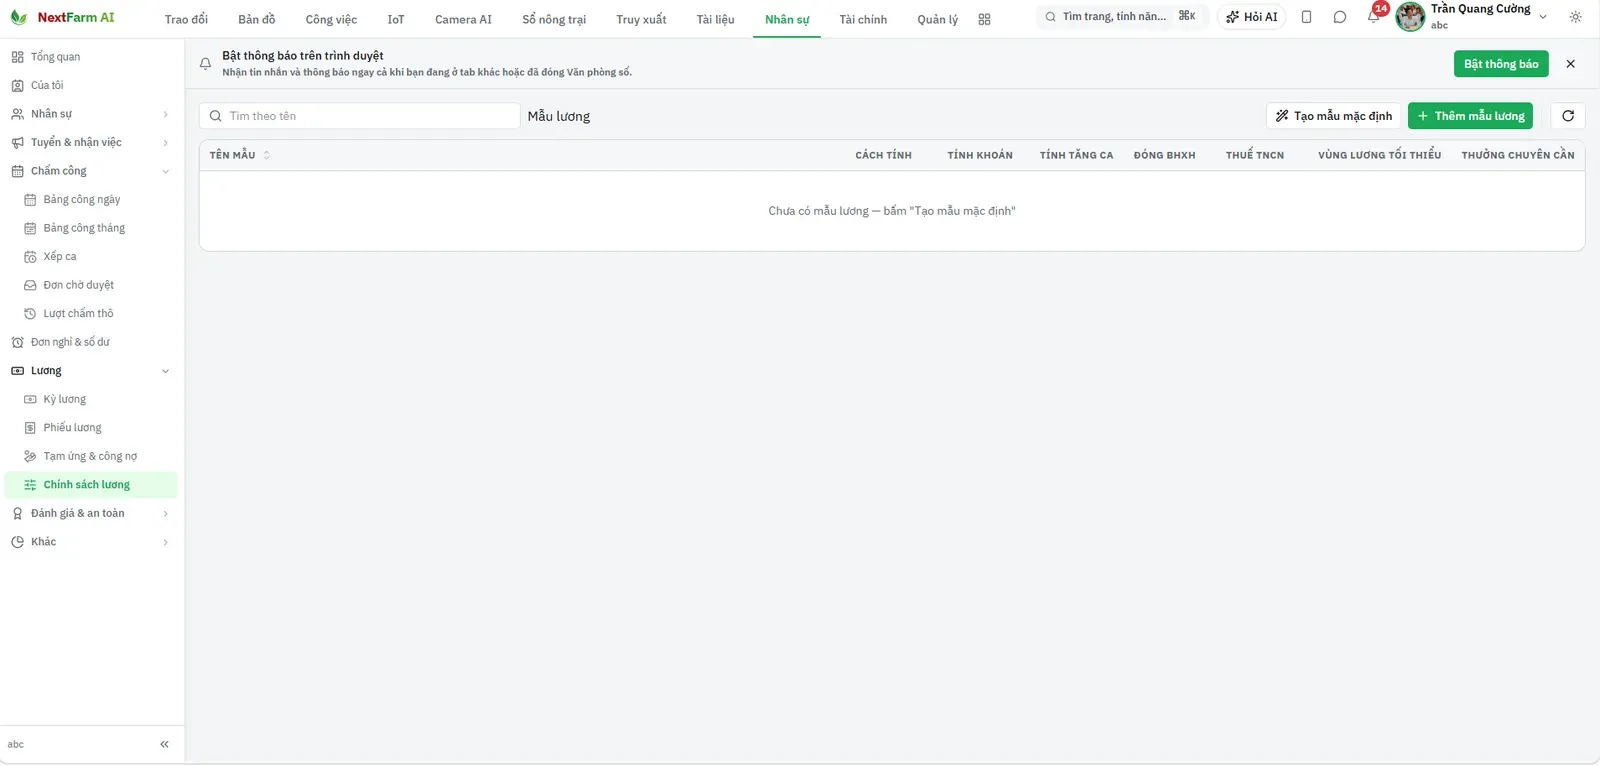
Task: Collapse the sidebar with double chevron
Action: coord(164,744)
